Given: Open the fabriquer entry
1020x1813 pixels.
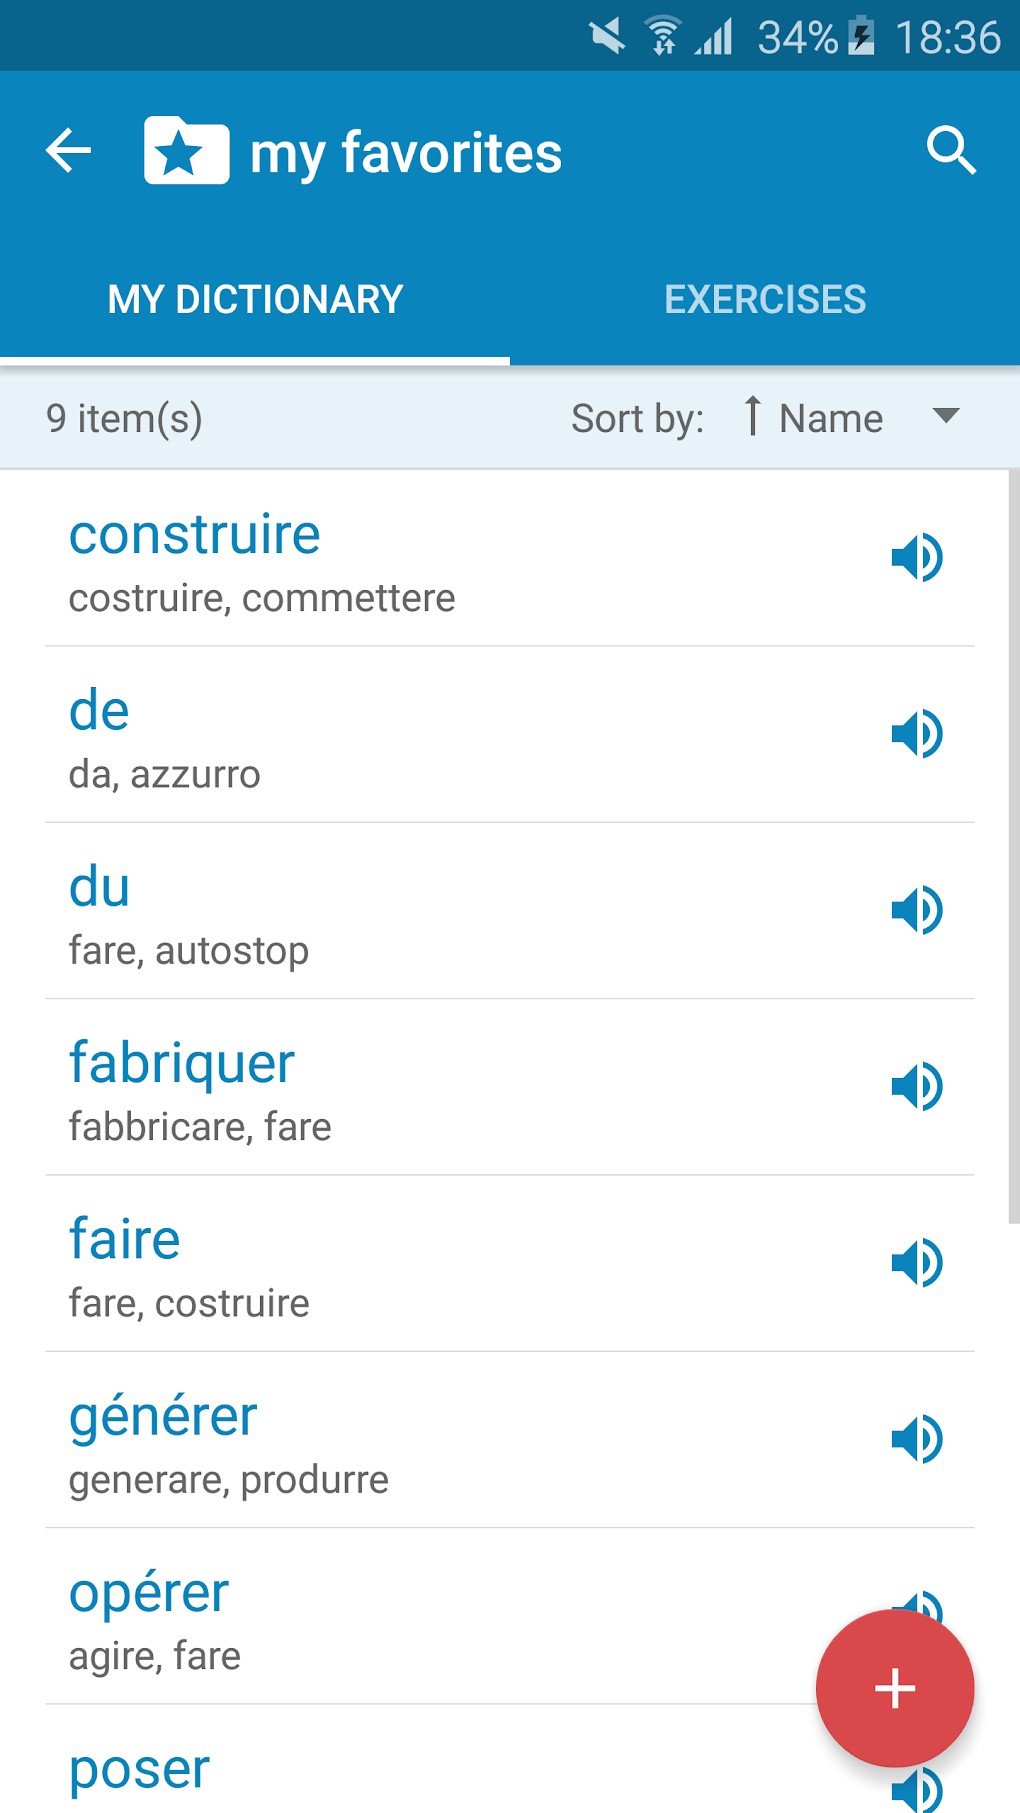Looking at the screenshot, I should (x=182, y=1063).
